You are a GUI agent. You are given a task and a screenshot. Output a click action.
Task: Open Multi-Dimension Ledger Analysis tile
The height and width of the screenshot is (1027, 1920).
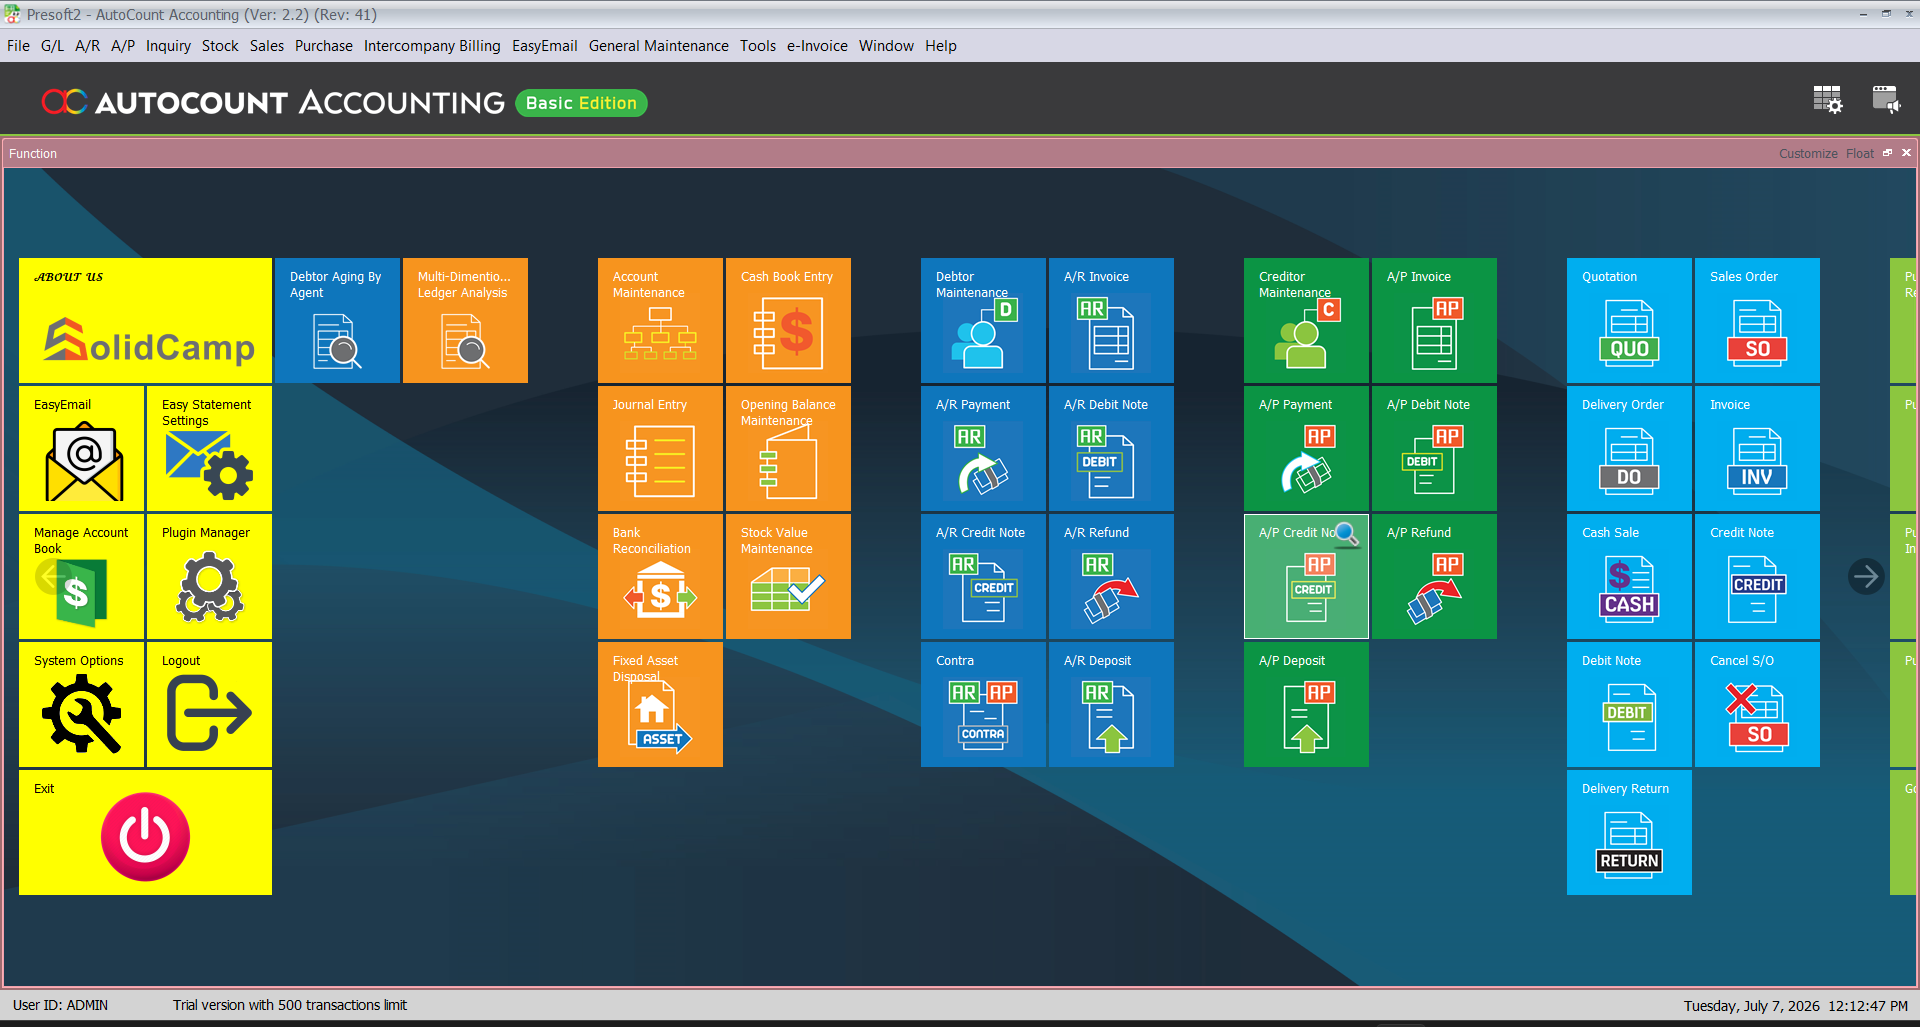coord(465,320)
